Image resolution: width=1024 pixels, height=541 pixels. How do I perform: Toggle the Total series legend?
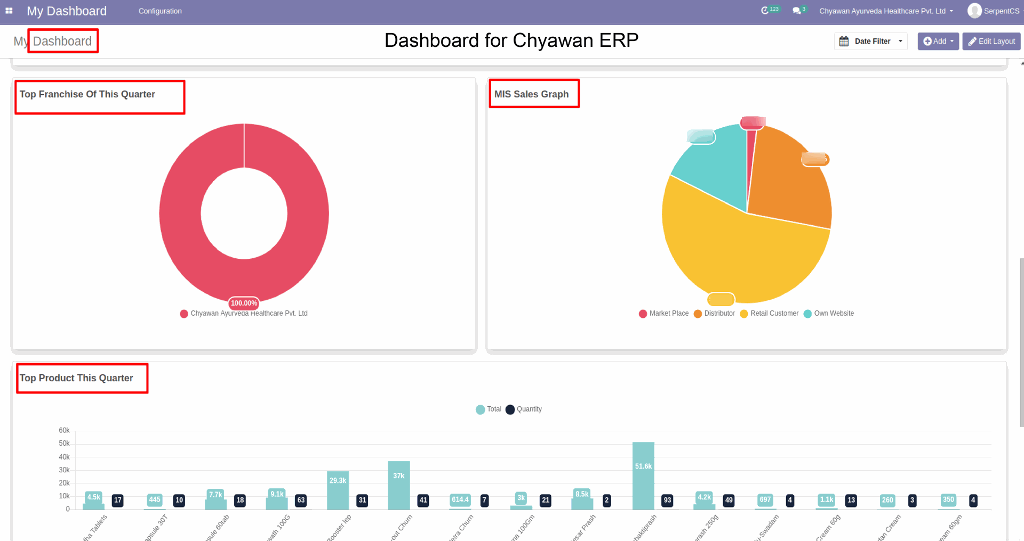pos(488,409)
